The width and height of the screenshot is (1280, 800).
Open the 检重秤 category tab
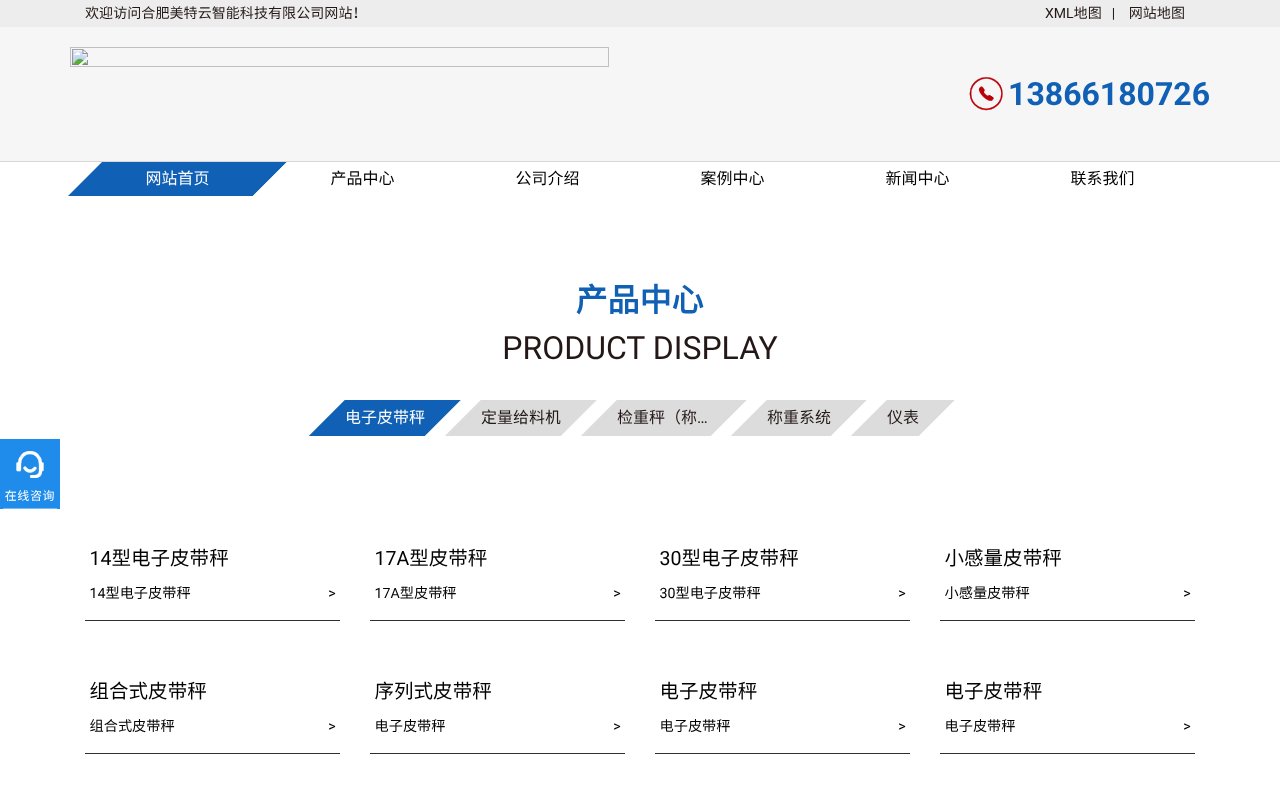tap(663, 417)
